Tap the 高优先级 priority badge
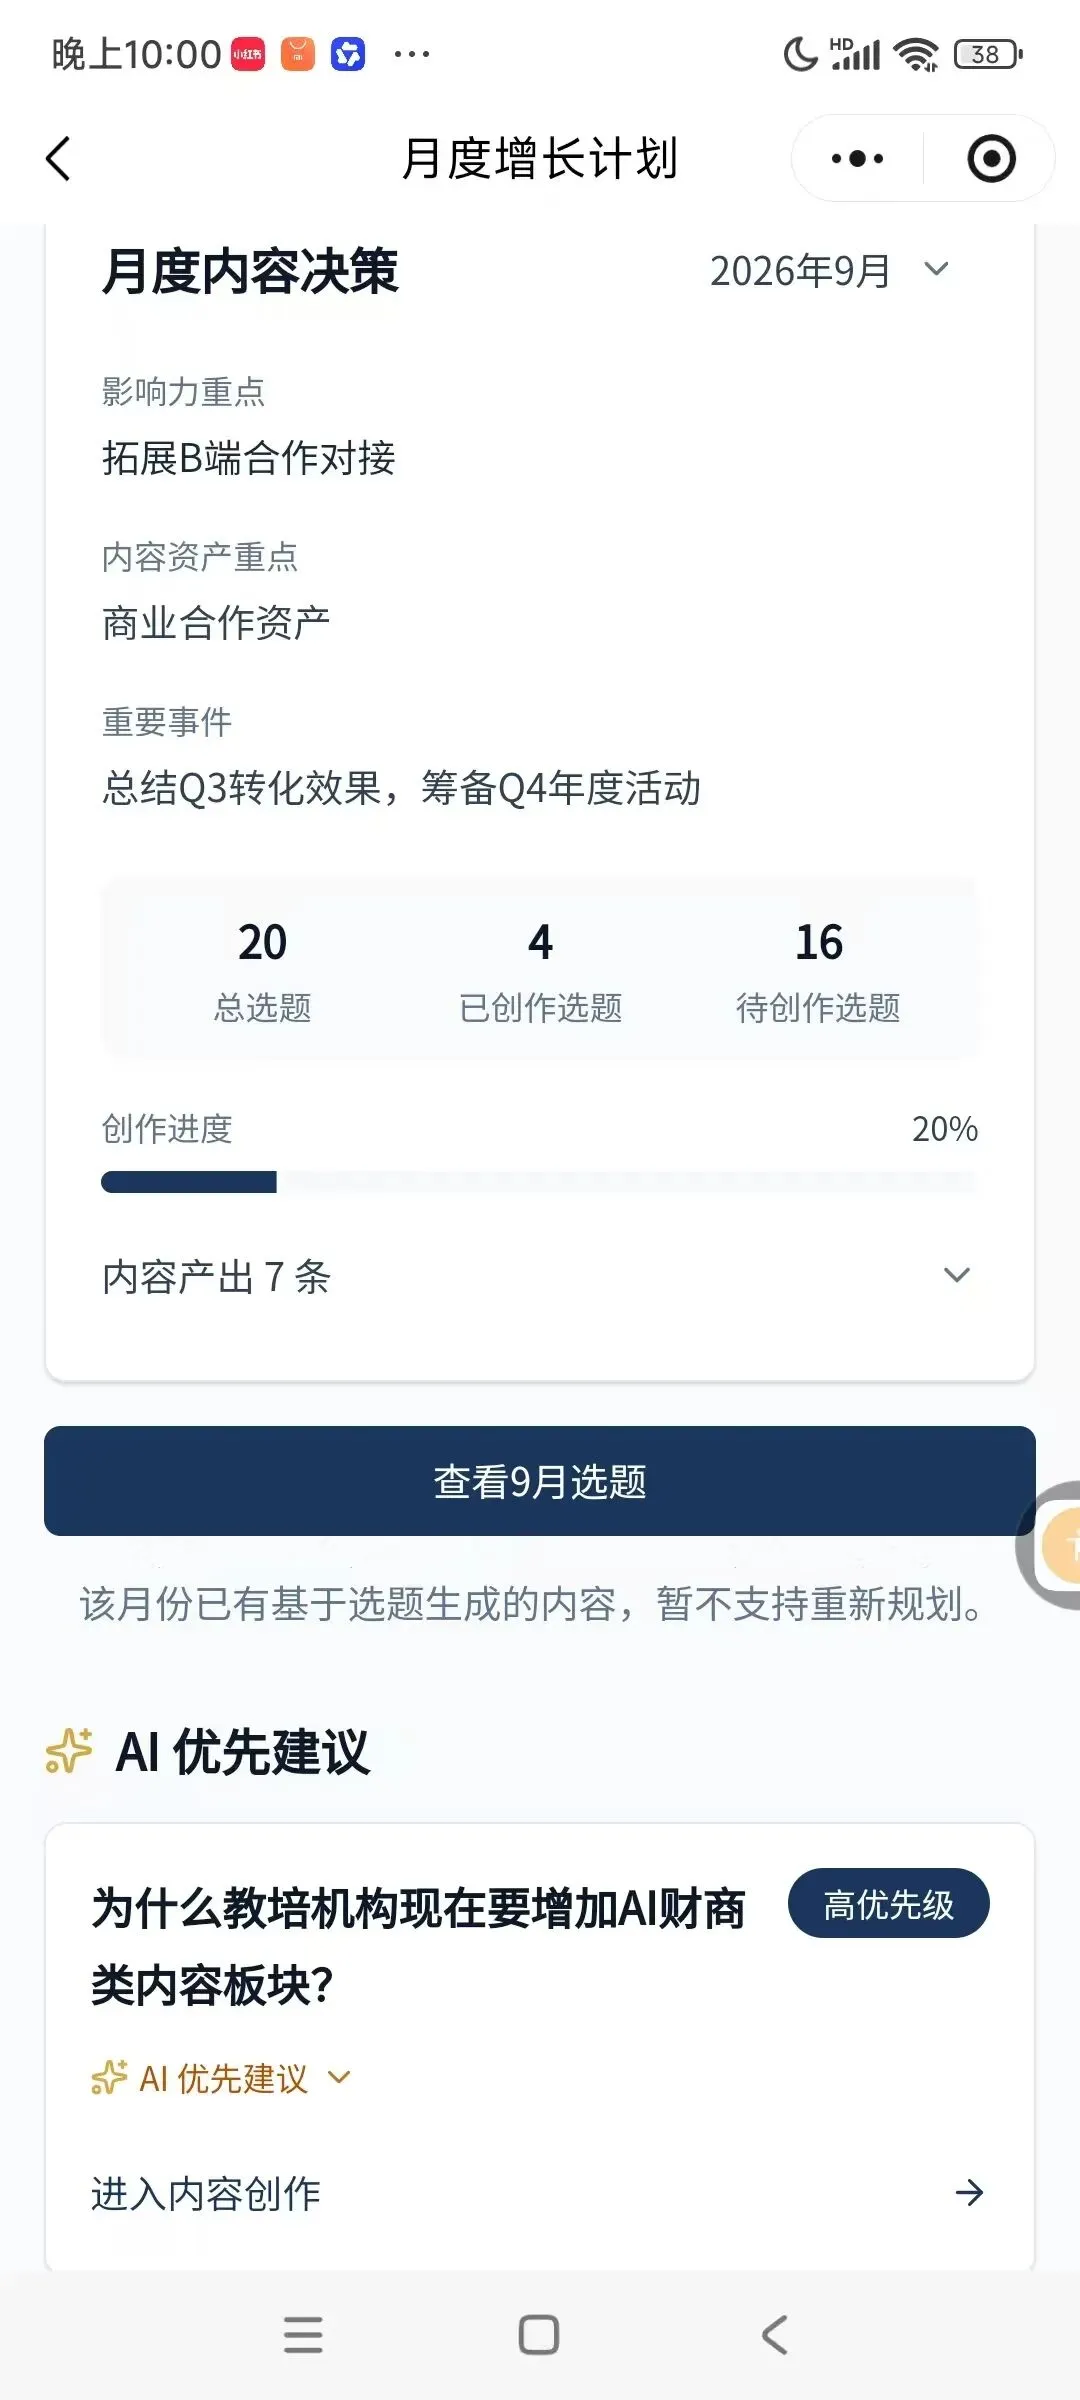 [888, 1903]
